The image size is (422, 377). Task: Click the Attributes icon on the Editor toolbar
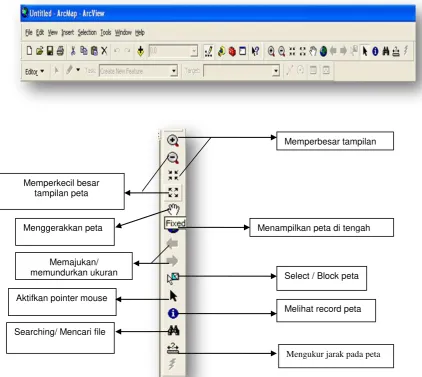point(313,70)
